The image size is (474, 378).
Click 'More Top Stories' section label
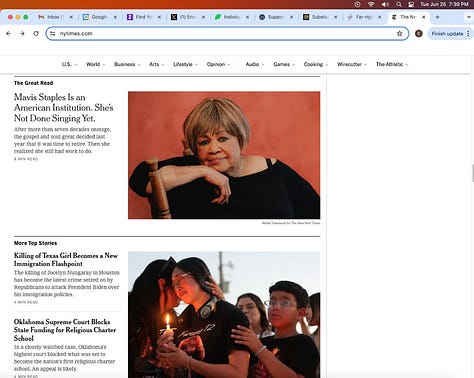[x=35, y=243]
